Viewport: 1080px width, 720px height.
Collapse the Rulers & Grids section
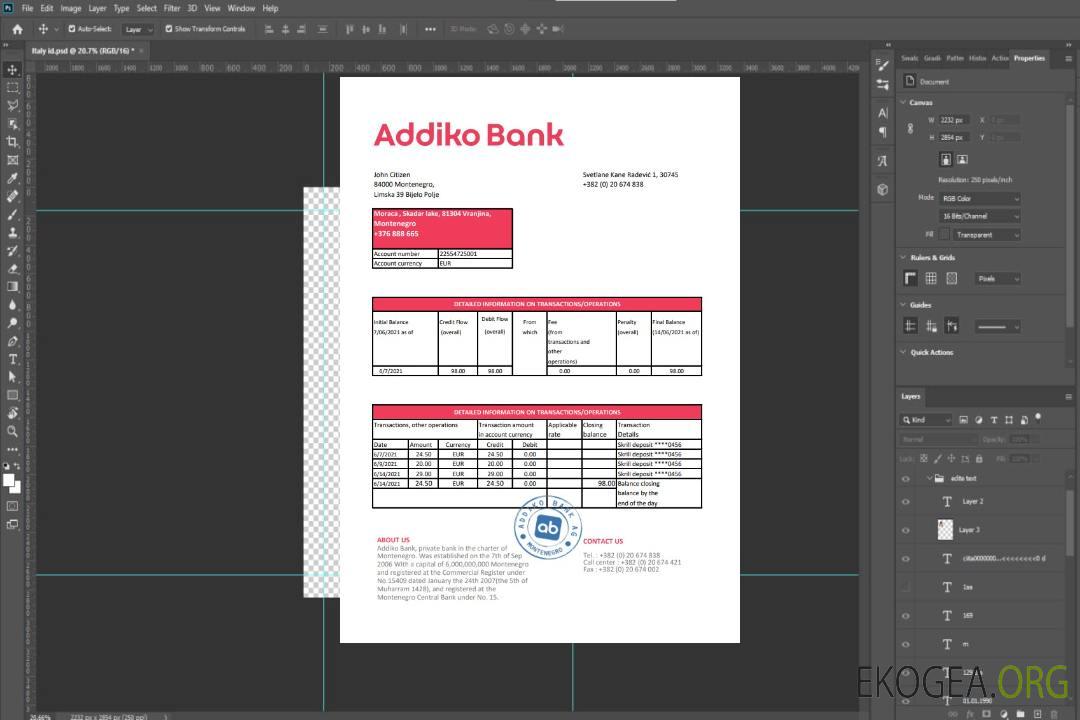[x=904, y=257]
